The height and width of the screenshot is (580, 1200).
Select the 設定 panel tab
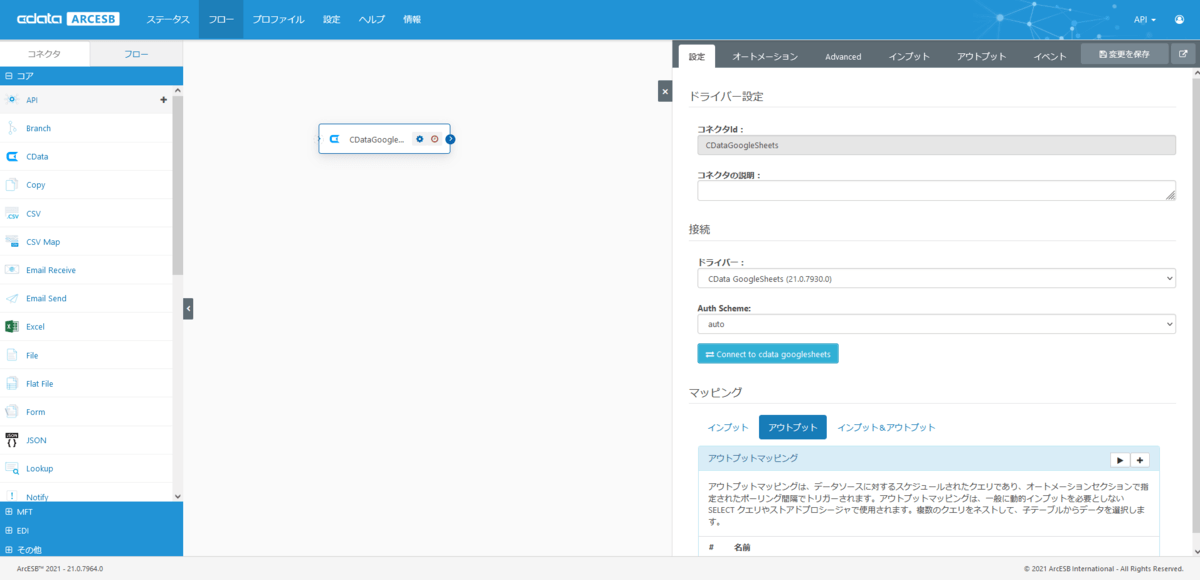pos(697,57)
